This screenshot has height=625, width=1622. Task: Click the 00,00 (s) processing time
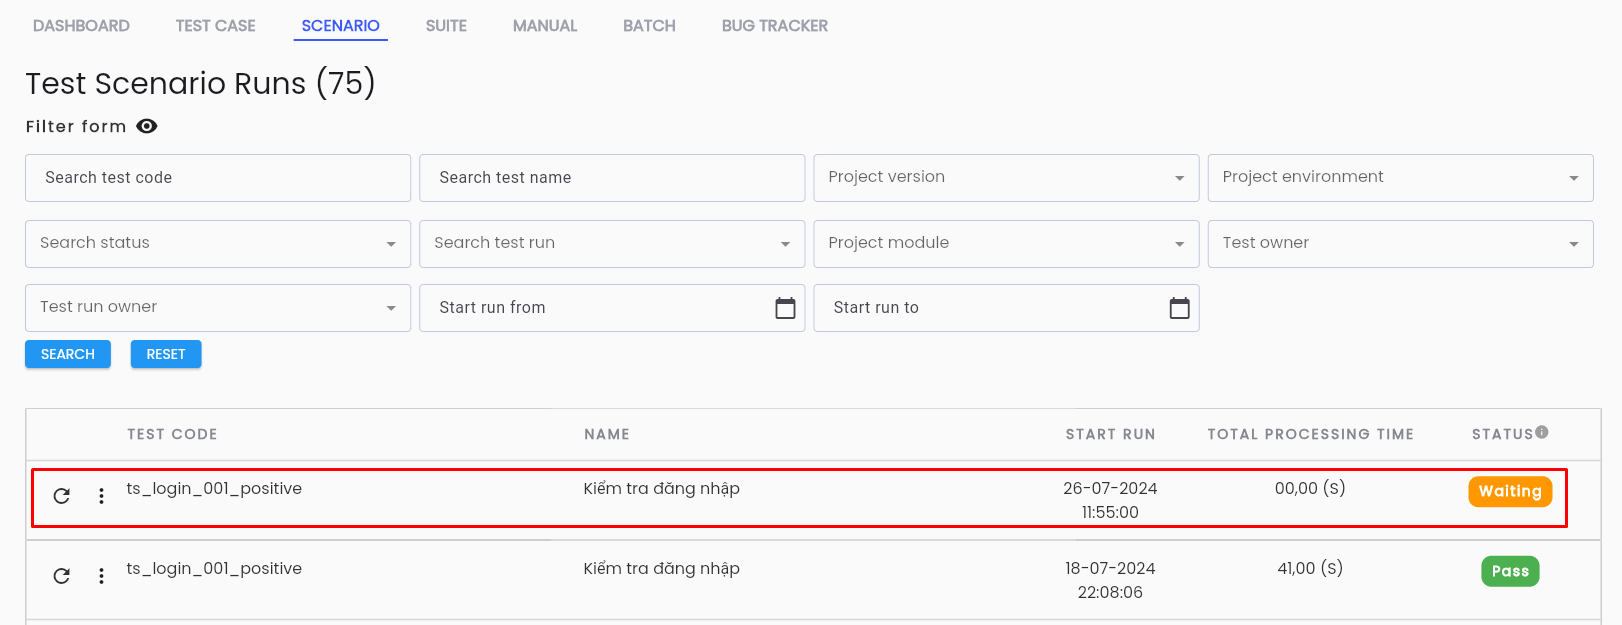(1310, 488)
